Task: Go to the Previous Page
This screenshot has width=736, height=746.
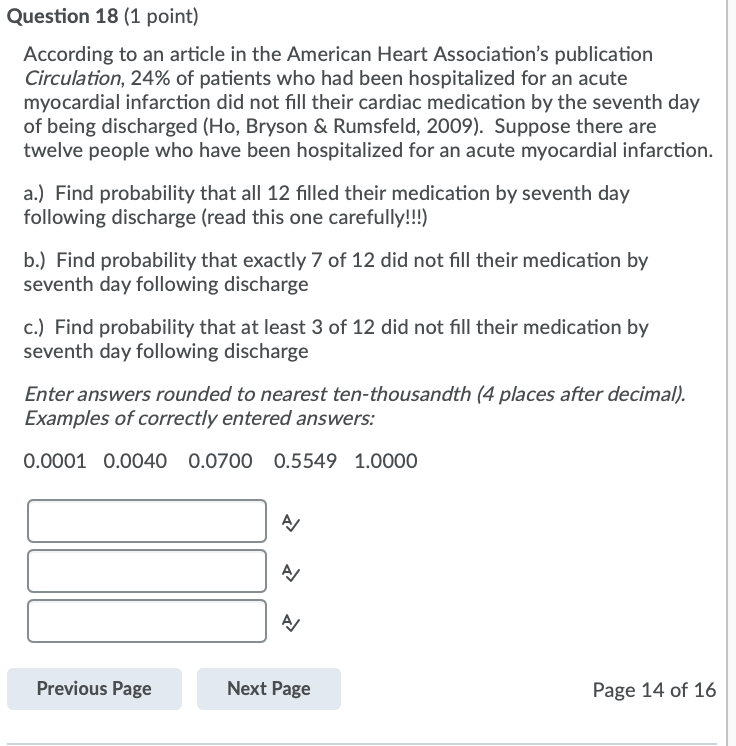Action: (94, 689)
